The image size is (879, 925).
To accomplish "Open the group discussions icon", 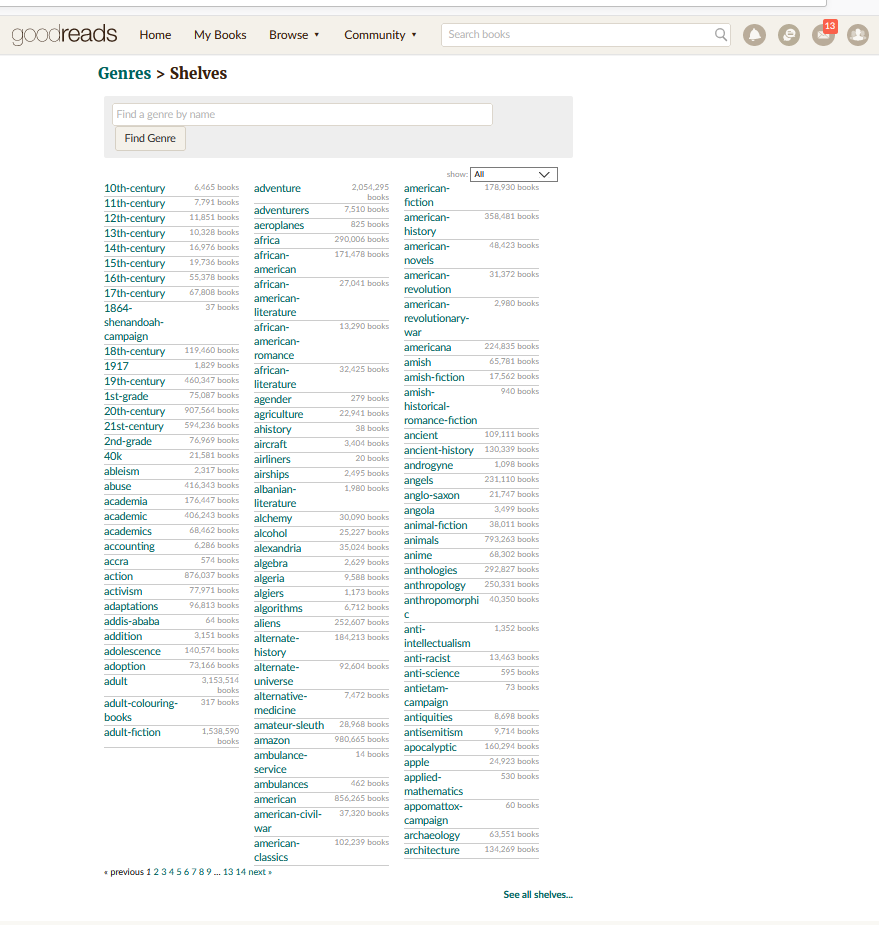I will 789,35.
